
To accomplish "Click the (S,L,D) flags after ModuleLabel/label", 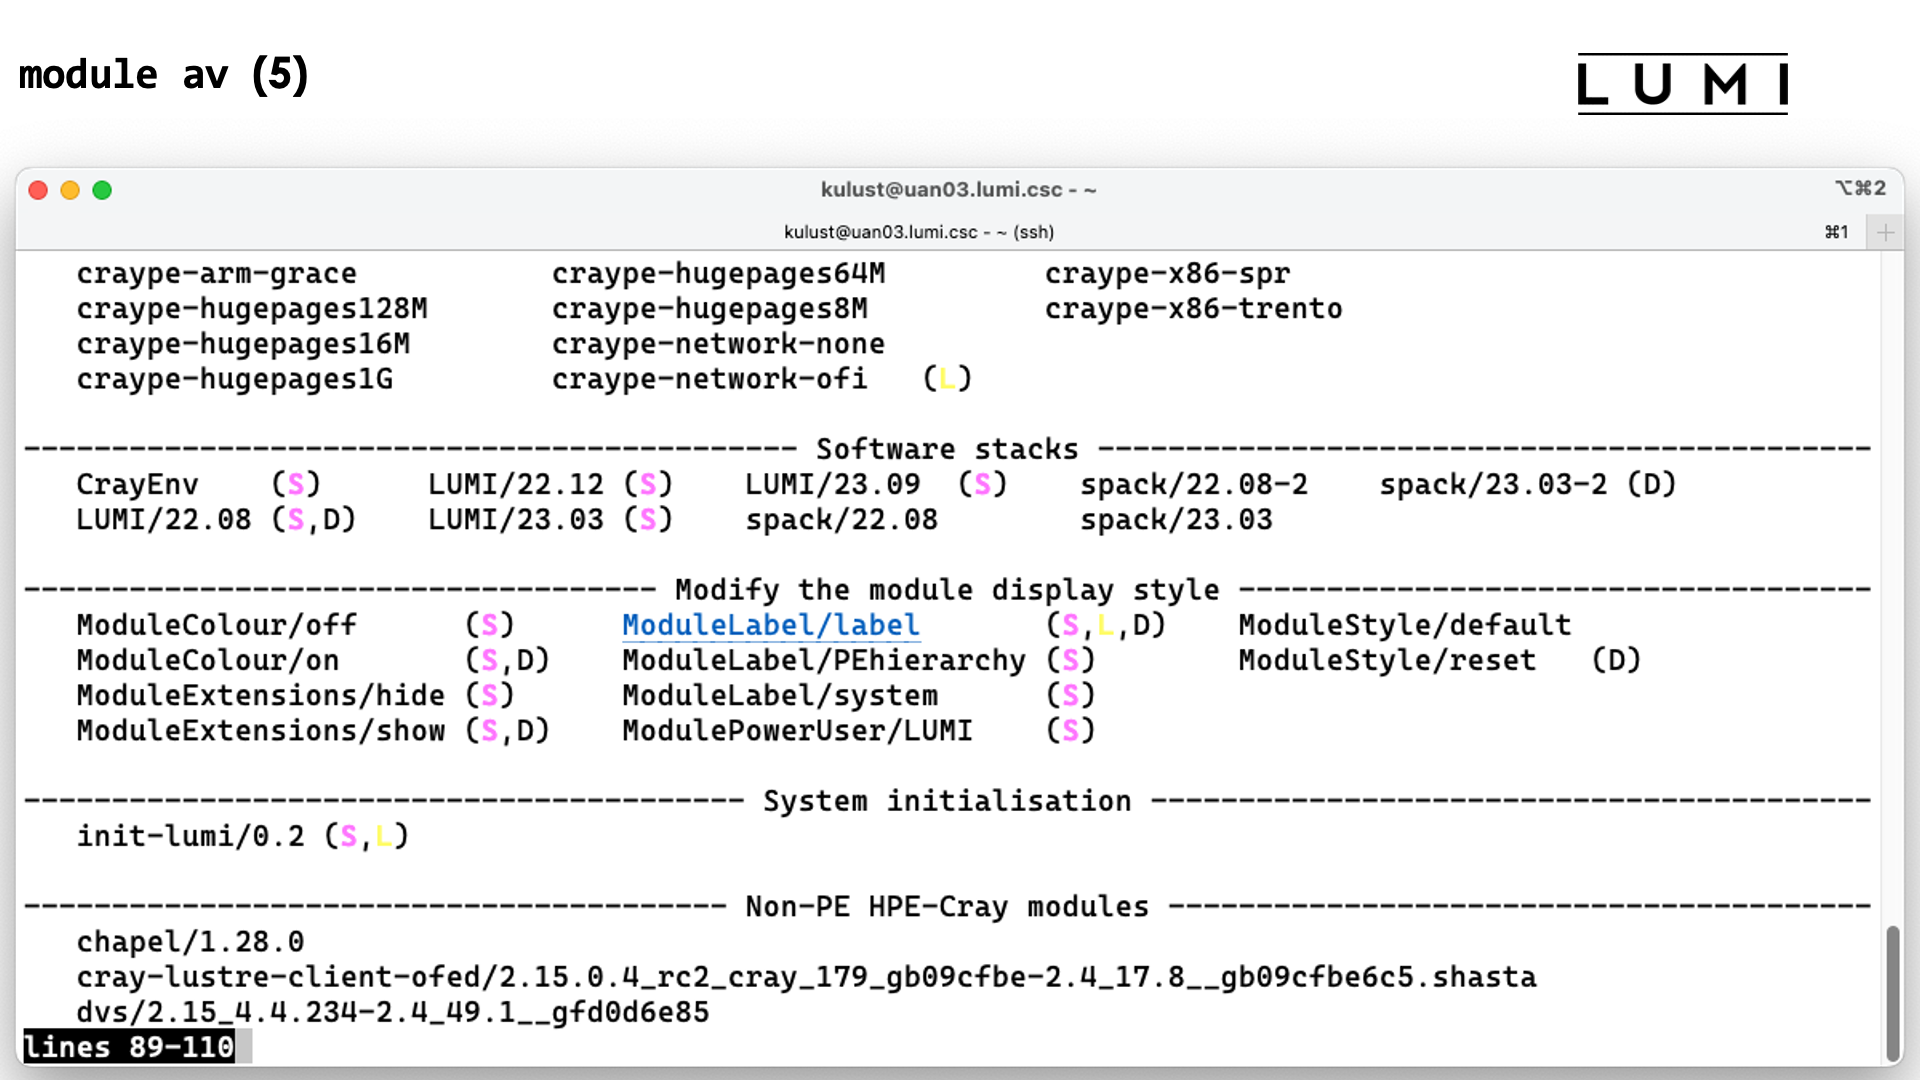I will [1106, 625].
